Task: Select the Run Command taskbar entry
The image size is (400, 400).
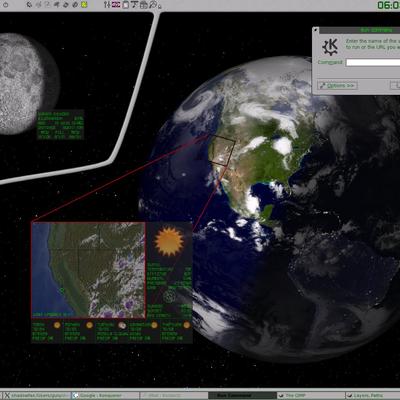Action: 242,395
